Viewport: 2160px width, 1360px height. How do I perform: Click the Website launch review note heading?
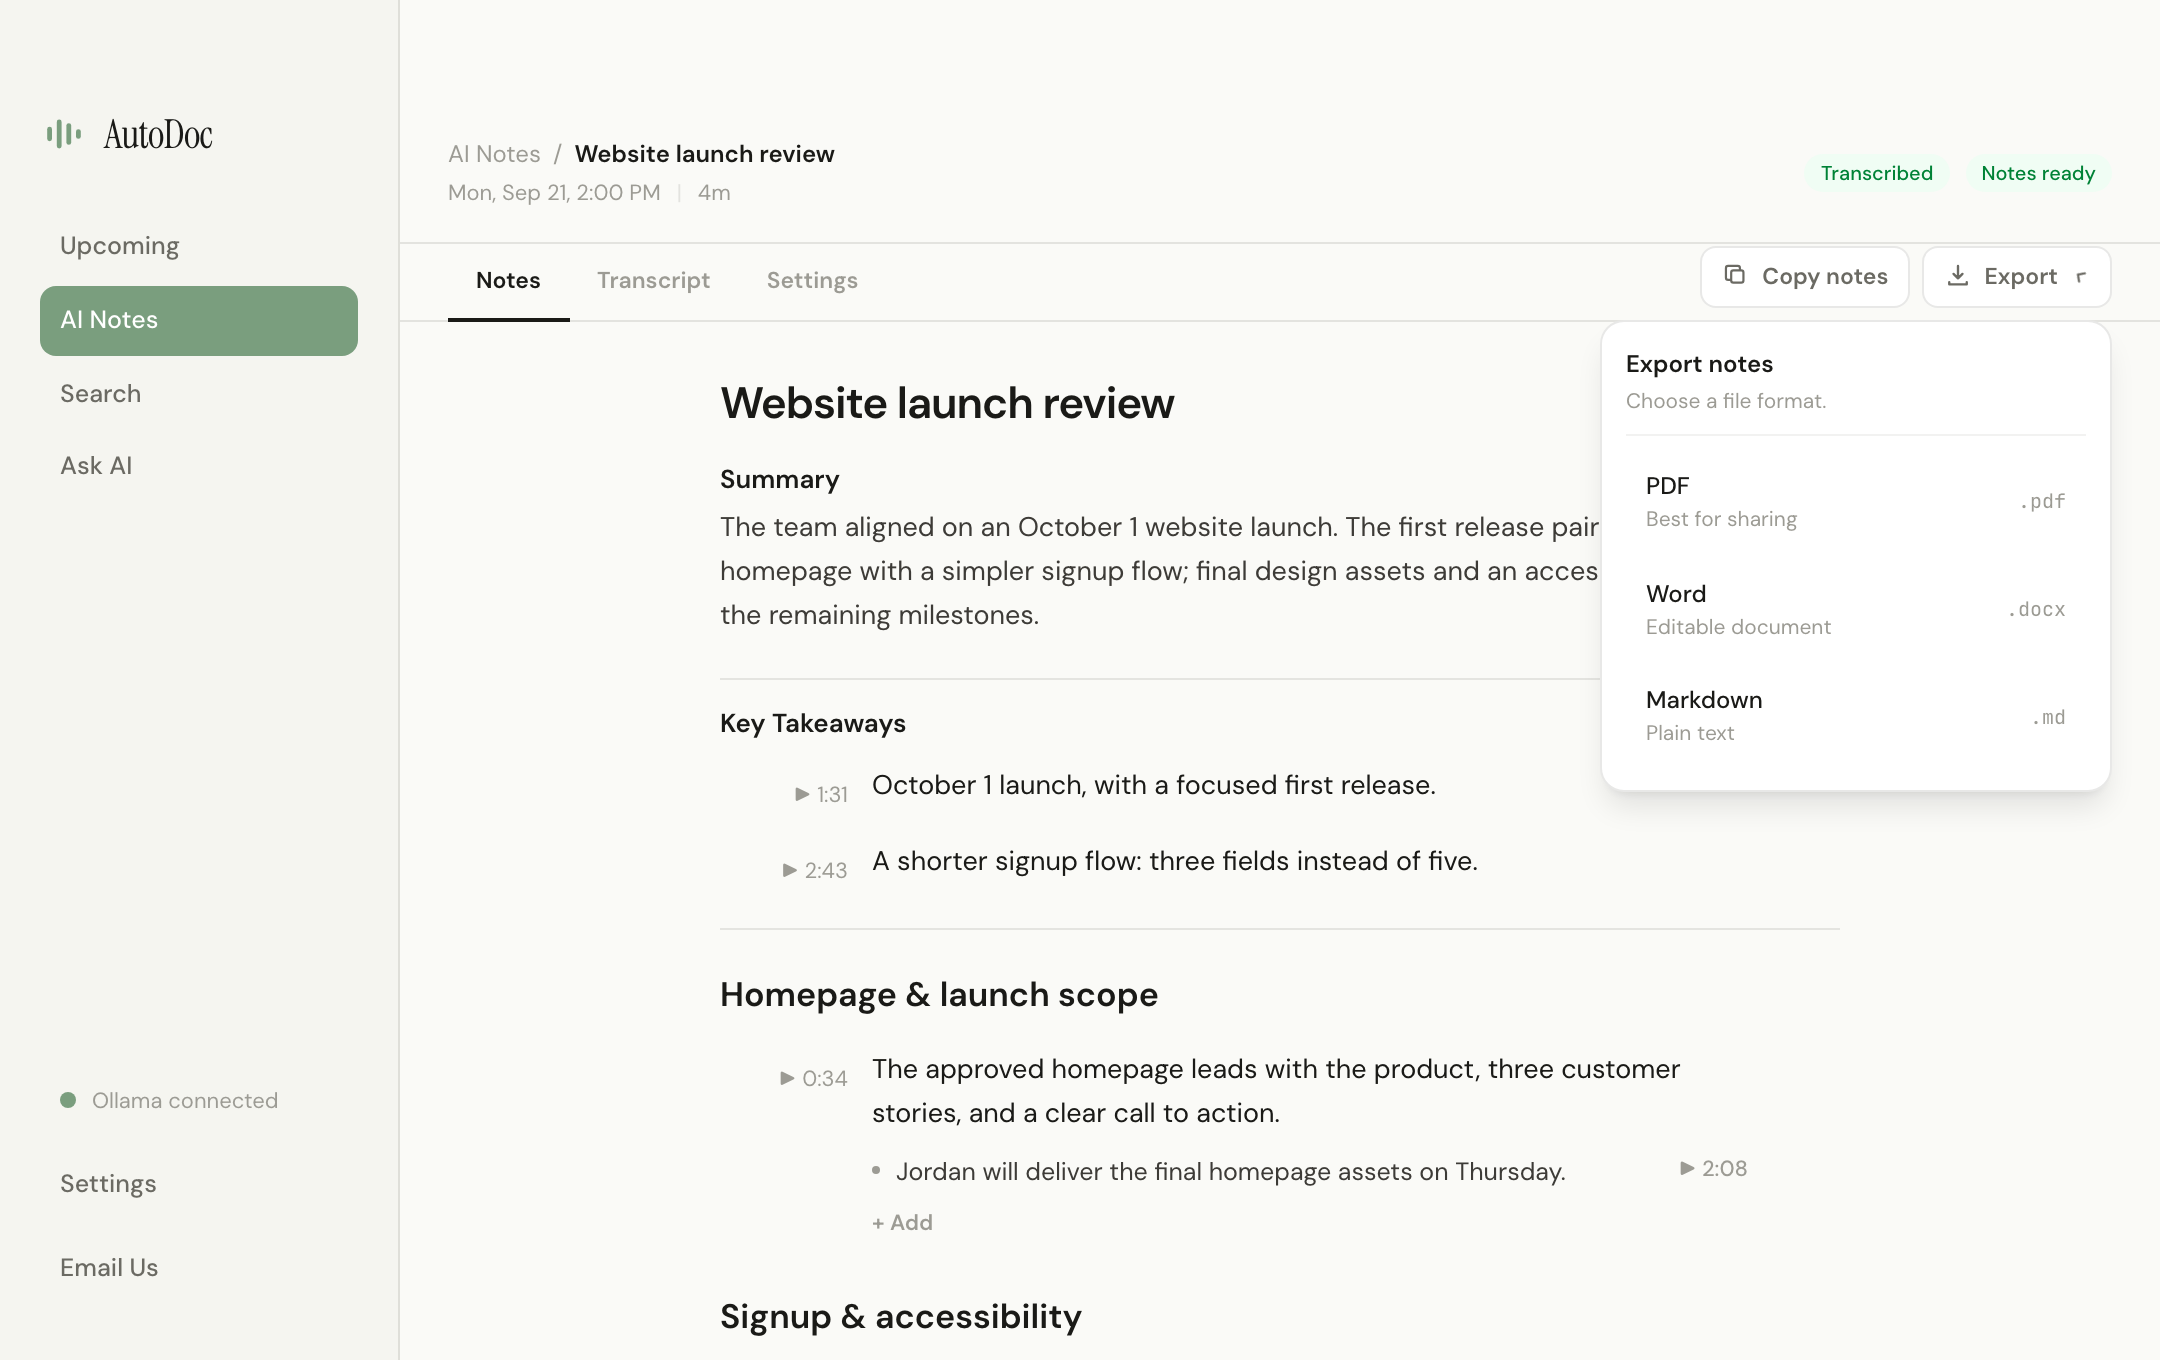[947, 403]
